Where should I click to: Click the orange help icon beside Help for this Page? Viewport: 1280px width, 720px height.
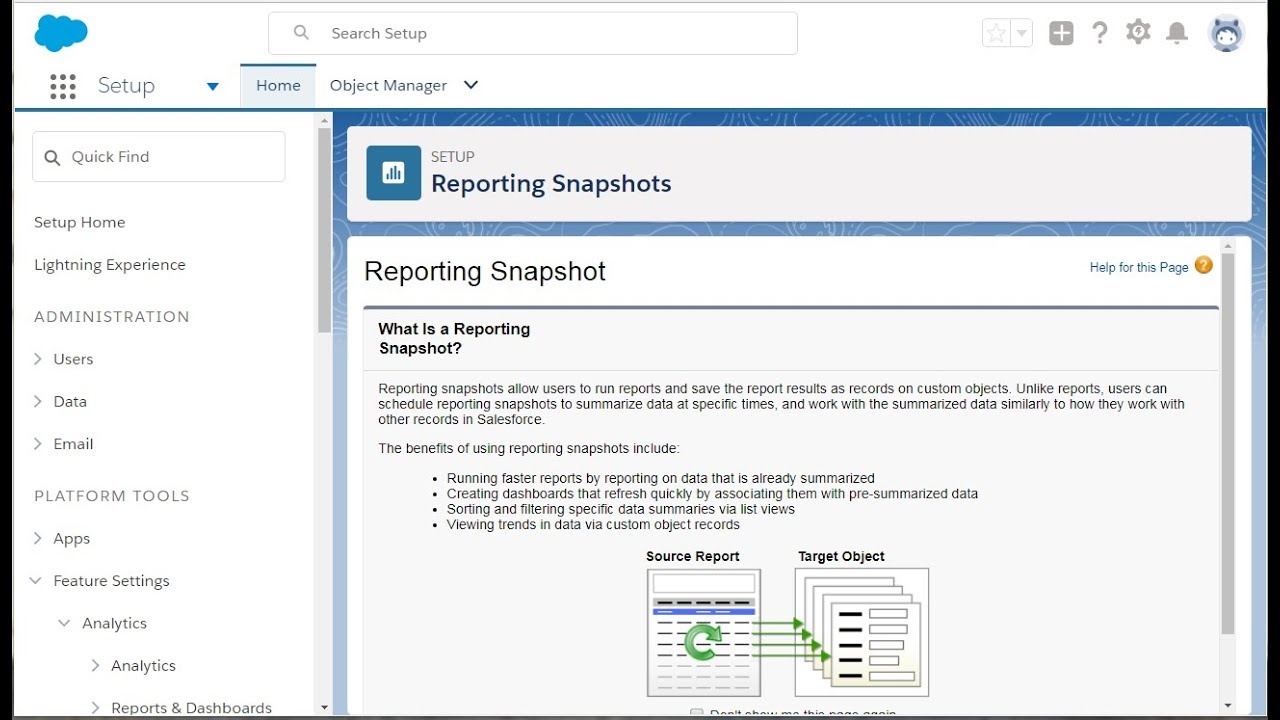click(1204, 265)
